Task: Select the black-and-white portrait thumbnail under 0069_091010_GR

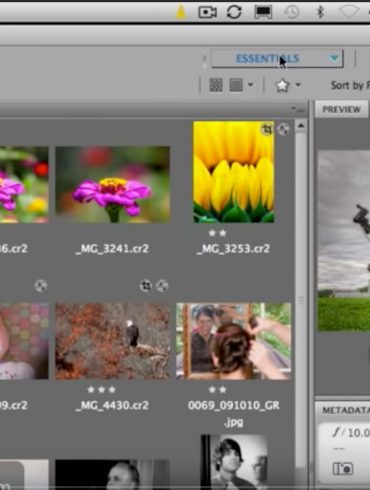Action: (x=234, y=462)
